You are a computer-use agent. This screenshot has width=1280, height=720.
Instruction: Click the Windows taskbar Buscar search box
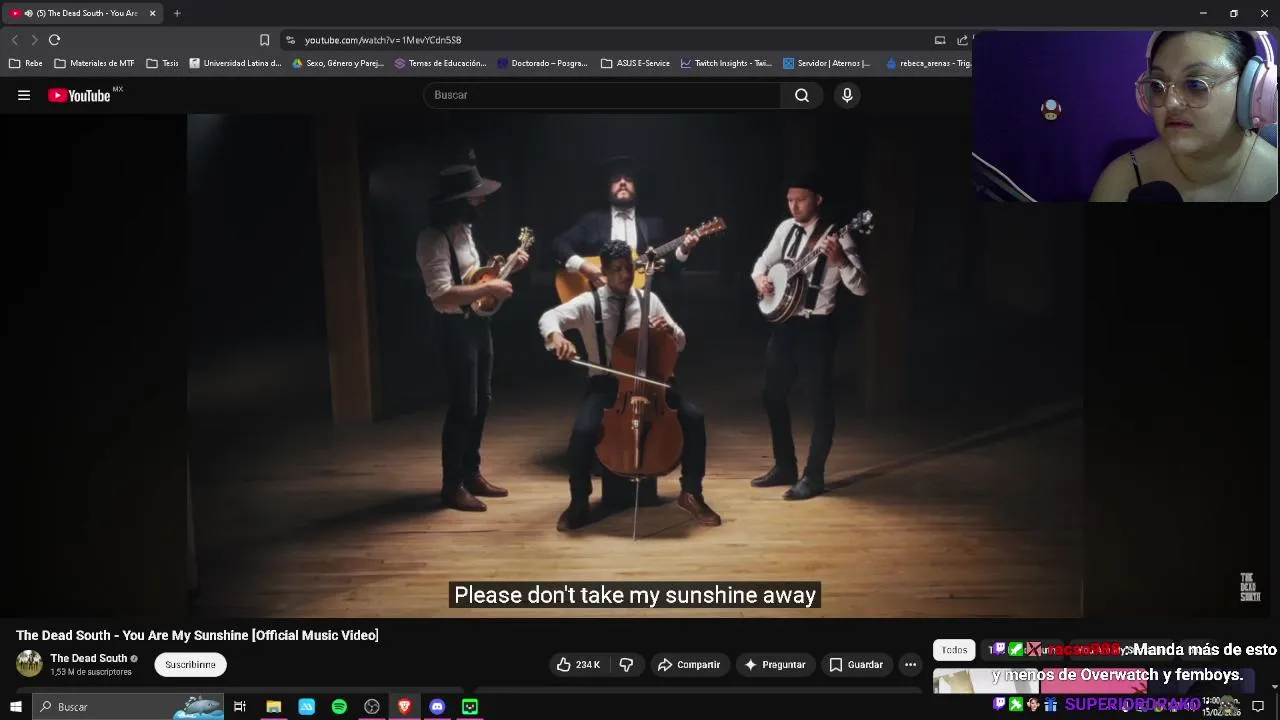128,707
